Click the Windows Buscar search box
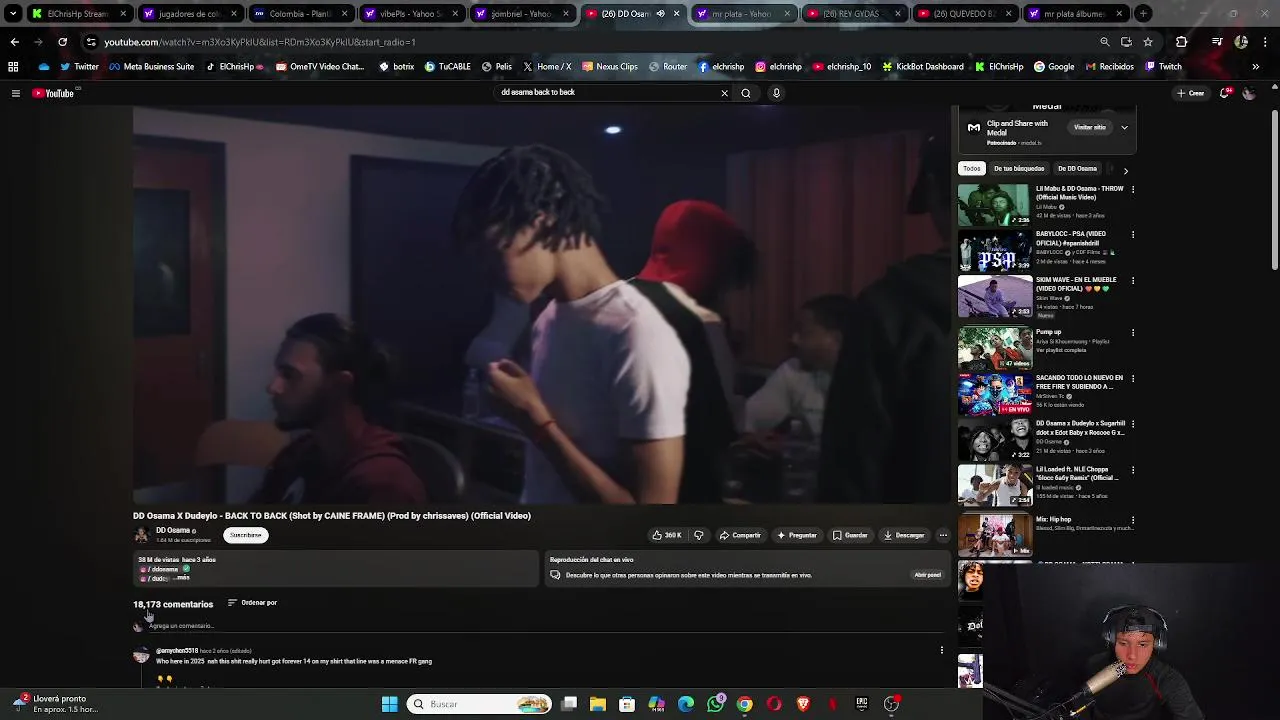The height and width of the screenshot is (720, 1280). click(480, 704)
